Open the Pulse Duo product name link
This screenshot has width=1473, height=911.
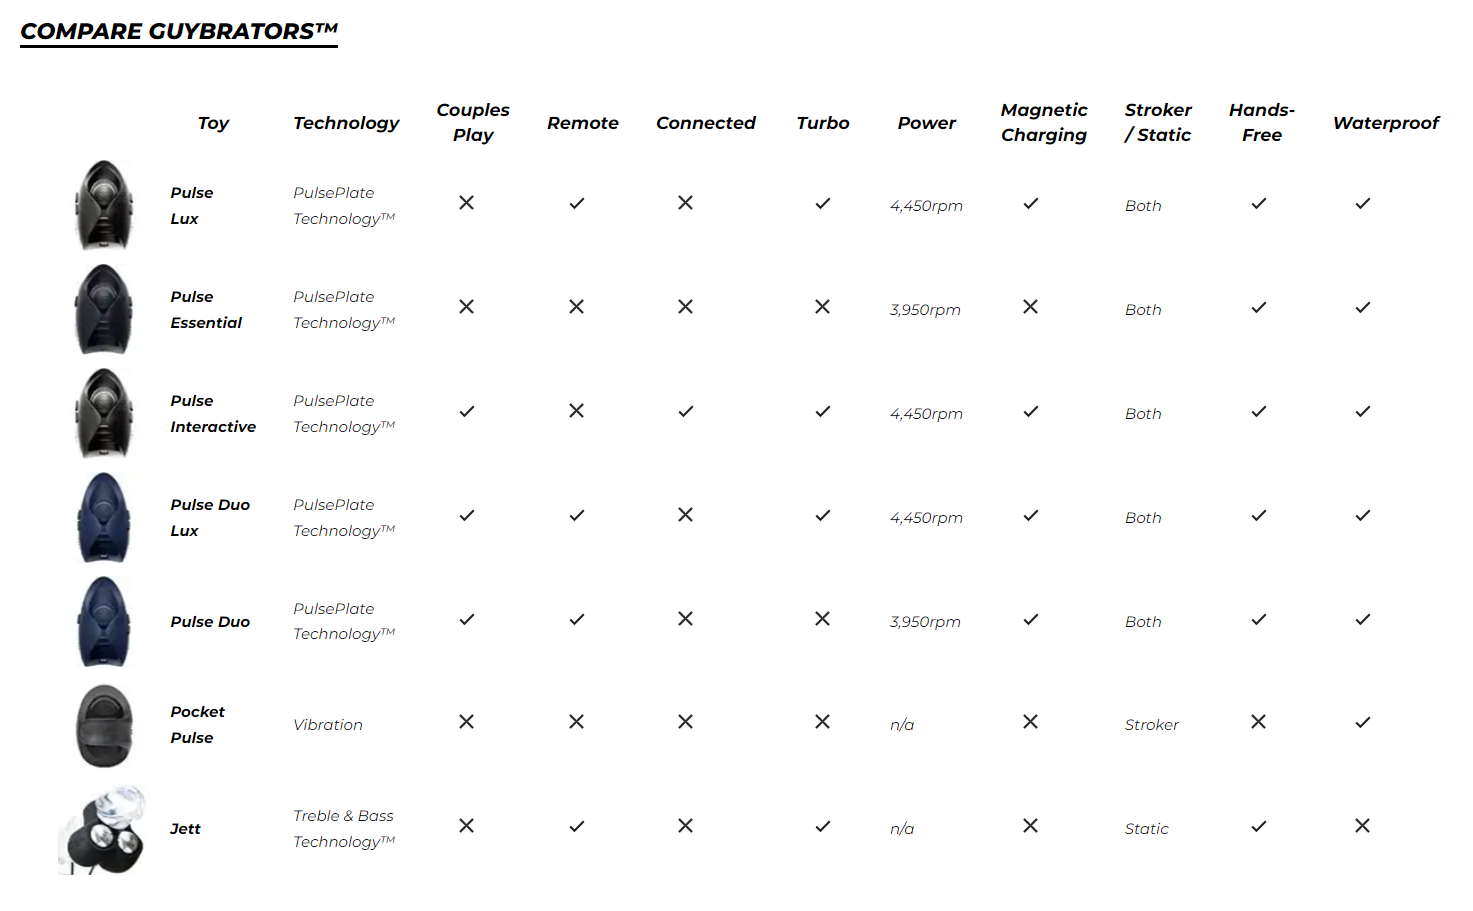210,622
